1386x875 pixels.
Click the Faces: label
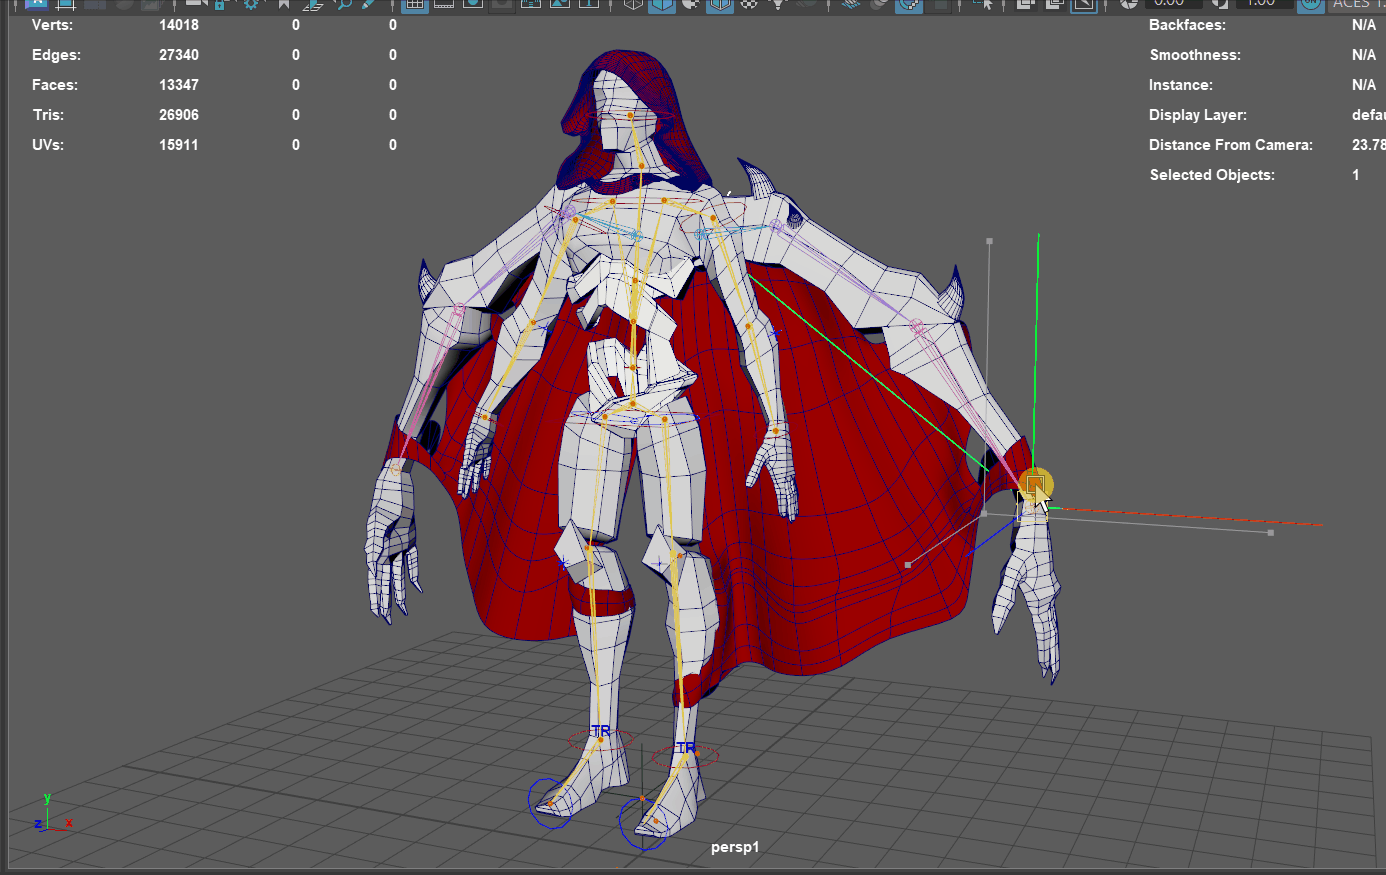click(55, 85)
